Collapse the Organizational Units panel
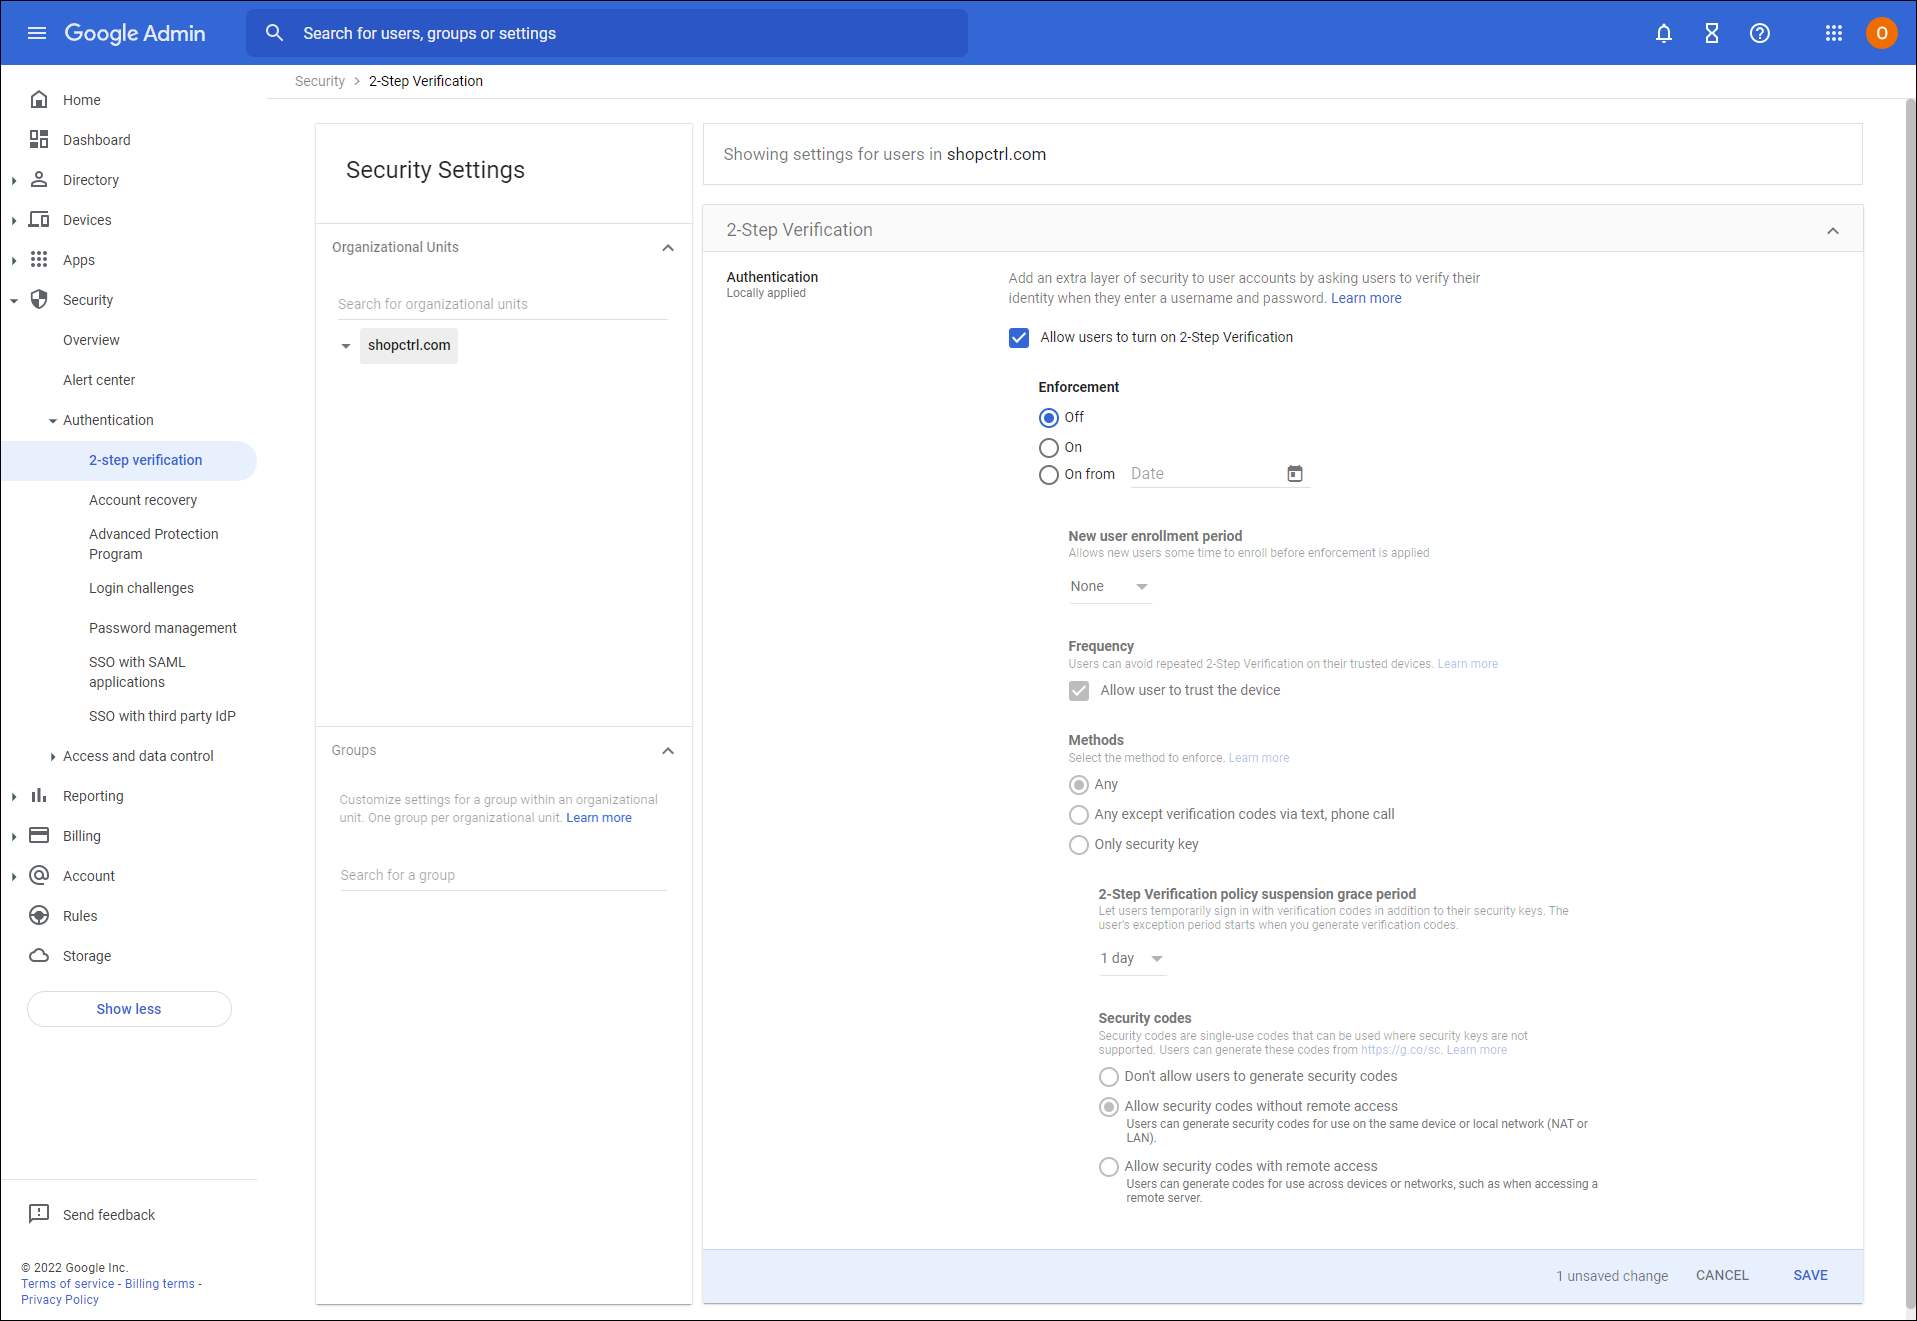The height and width of the screenshot is (1321, 1917). pyautogui.click(x=667, y=247)
